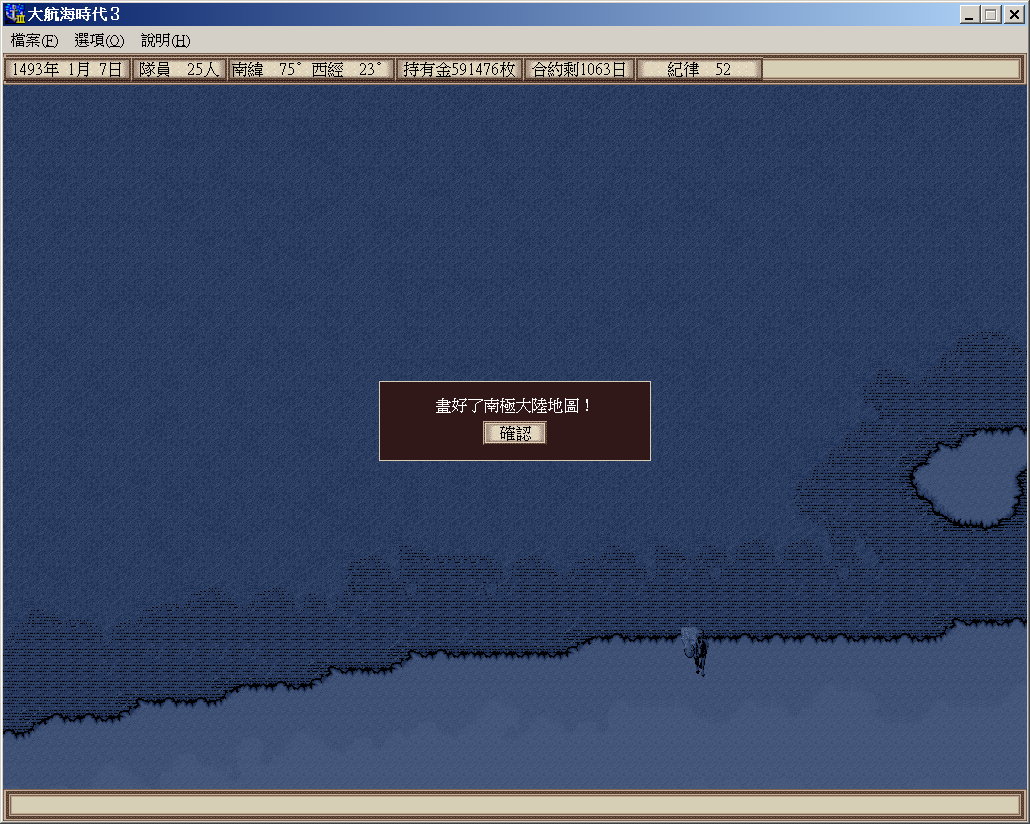Click the 持有金 591476枚 gold display

tap(459, 70)
